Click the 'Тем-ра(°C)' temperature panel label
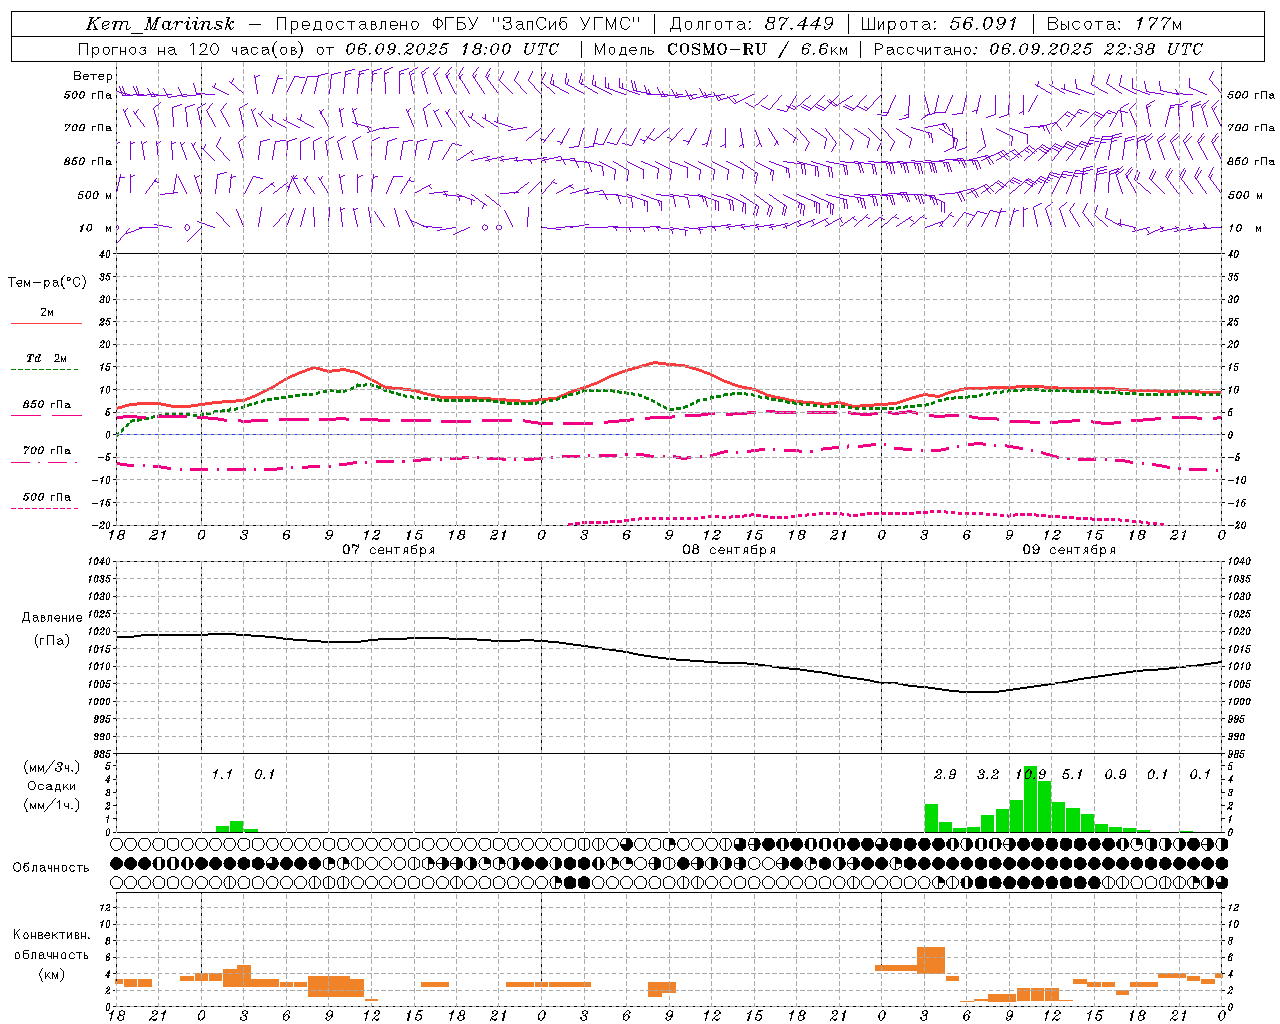The image size is (1280, 1024). click(x=47, y=283)
